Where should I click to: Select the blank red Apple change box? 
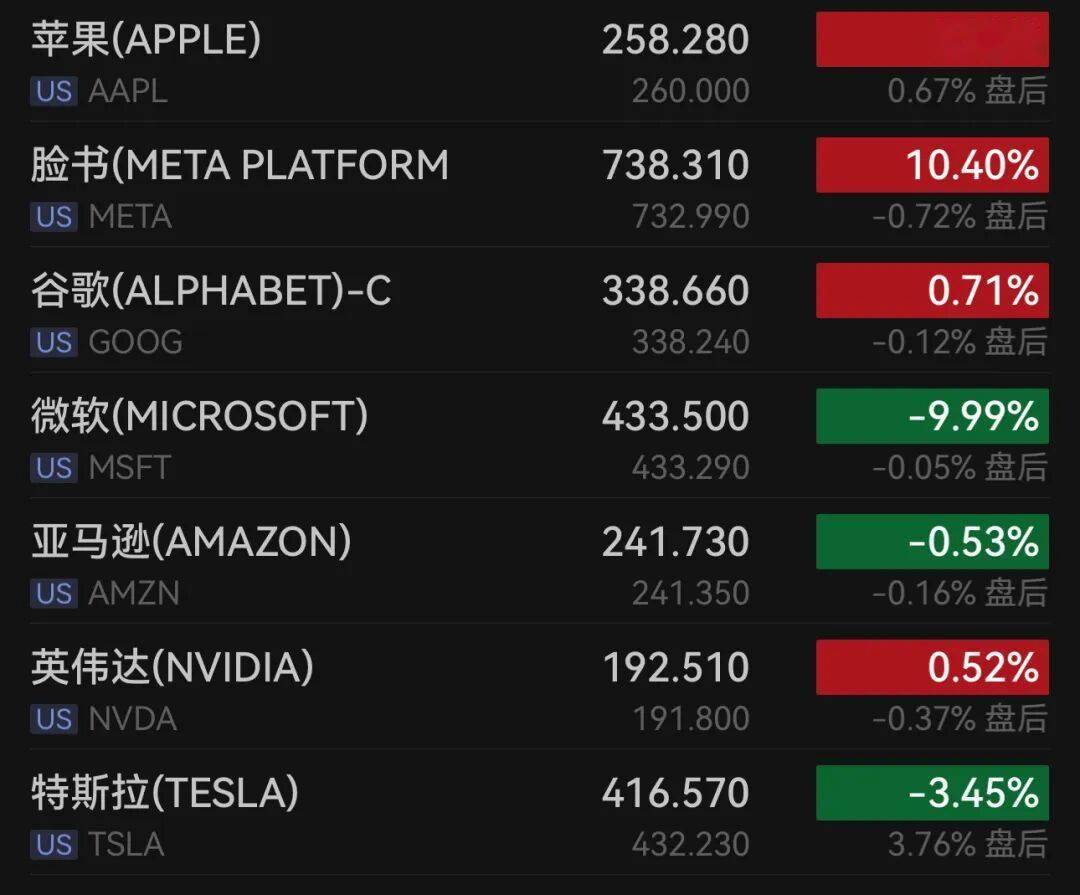click(x=932, y=40)
